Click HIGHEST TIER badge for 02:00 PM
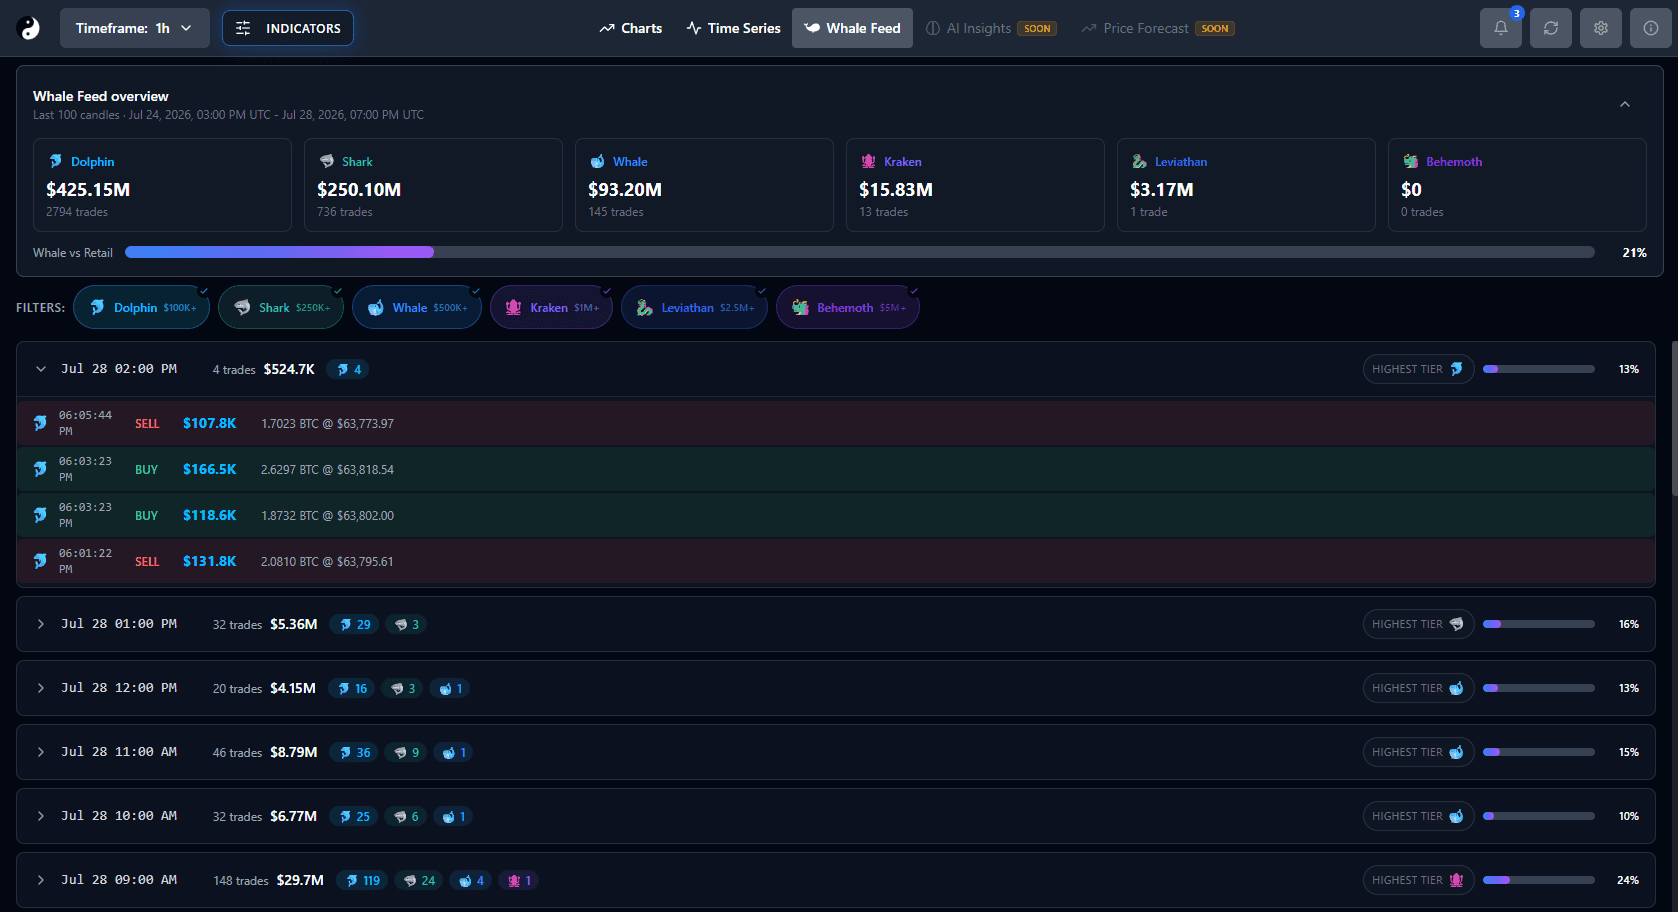Image resolution: width=1678 pixels, height=912 pixels. 1418,369
